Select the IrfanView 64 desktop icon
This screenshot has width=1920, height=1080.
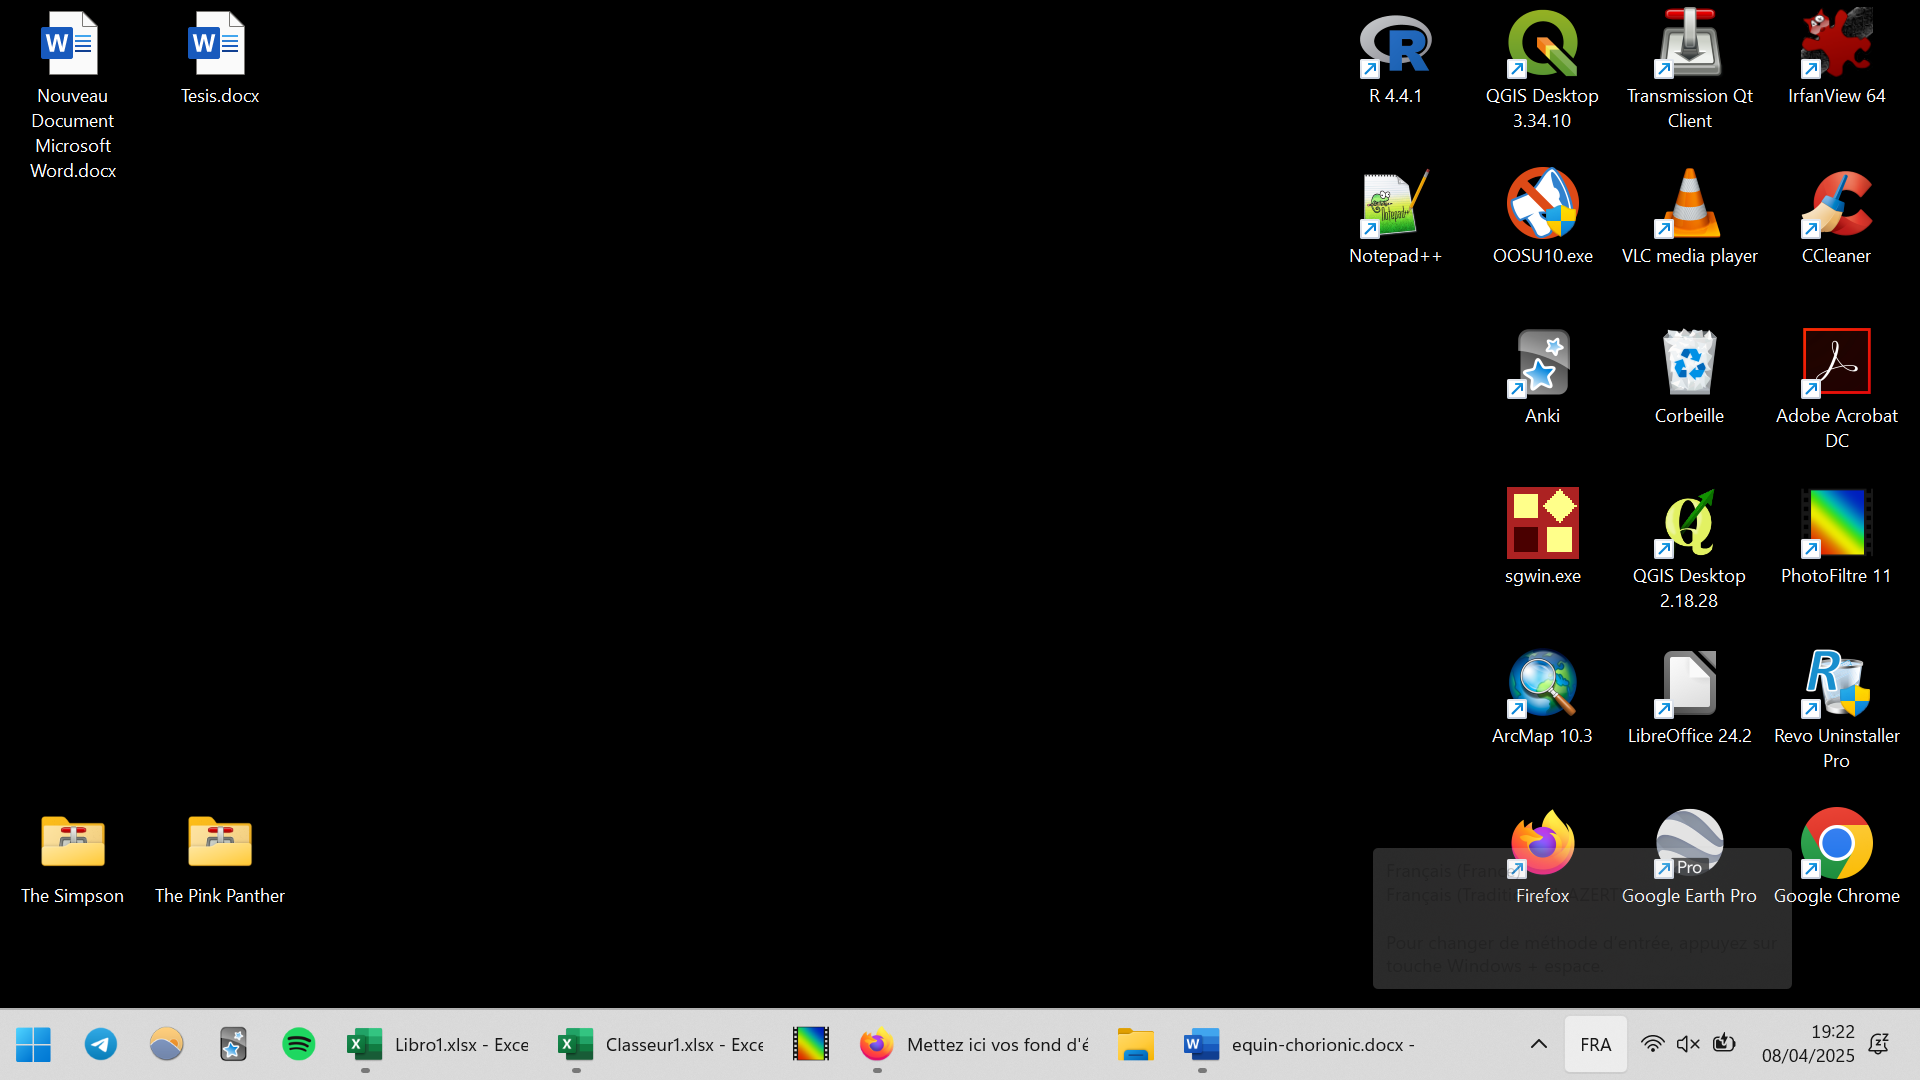(x=1836, y=57)
